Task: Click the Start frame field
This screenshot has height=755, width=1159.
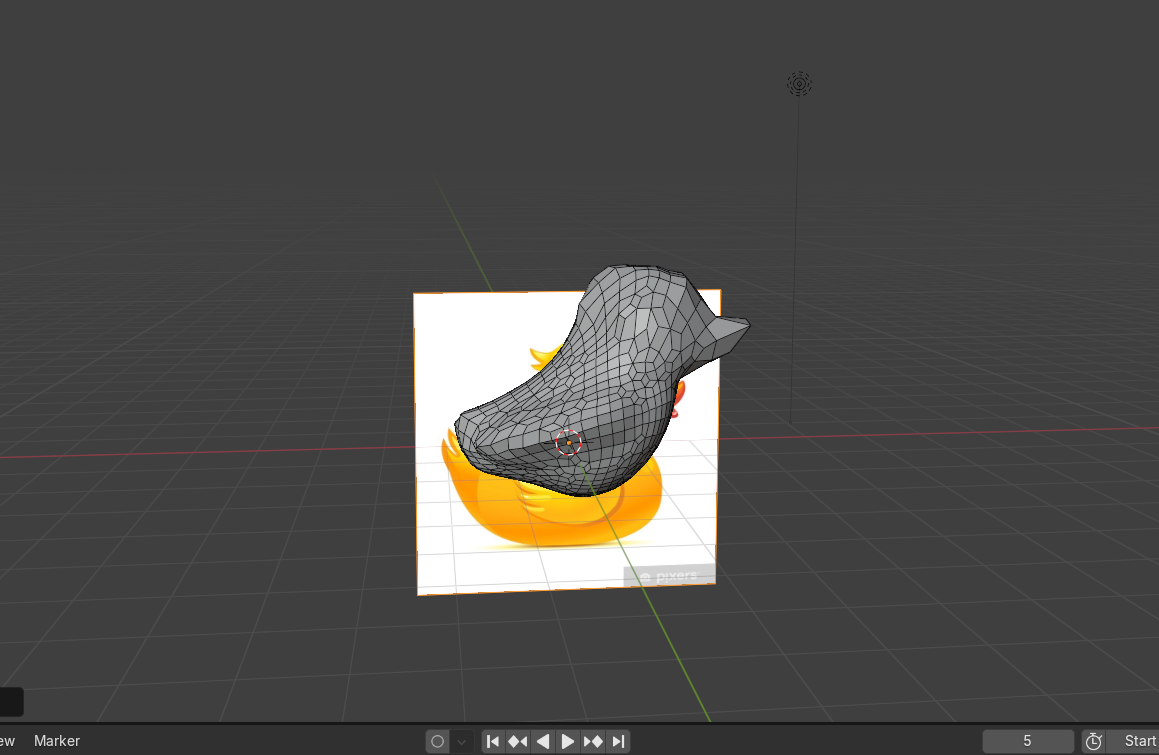Action: [1132, 741]
